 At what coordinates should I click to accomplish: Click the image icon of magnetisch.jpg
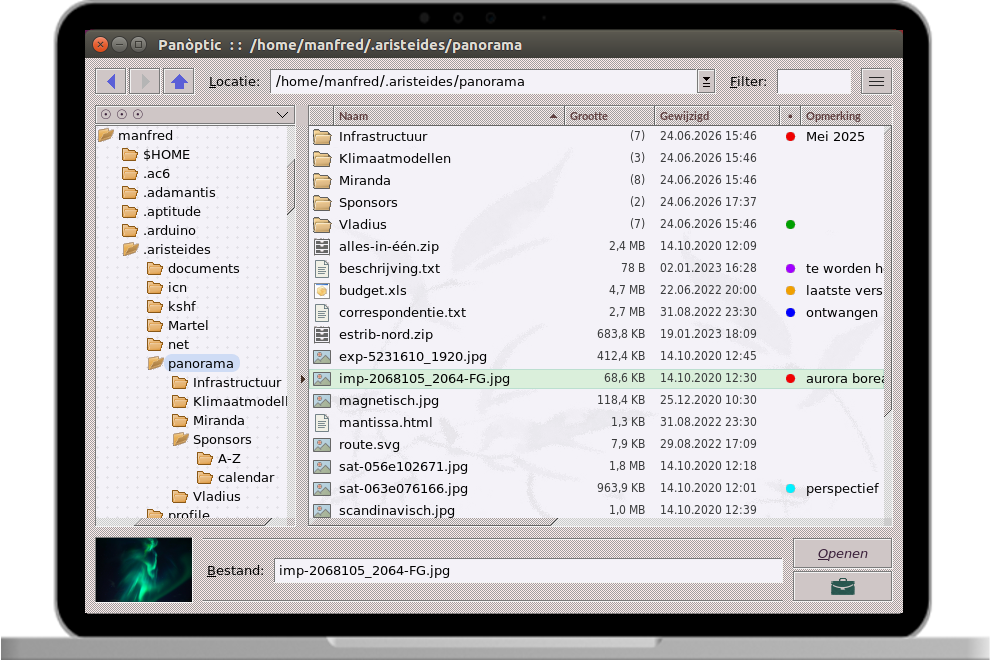322,400
